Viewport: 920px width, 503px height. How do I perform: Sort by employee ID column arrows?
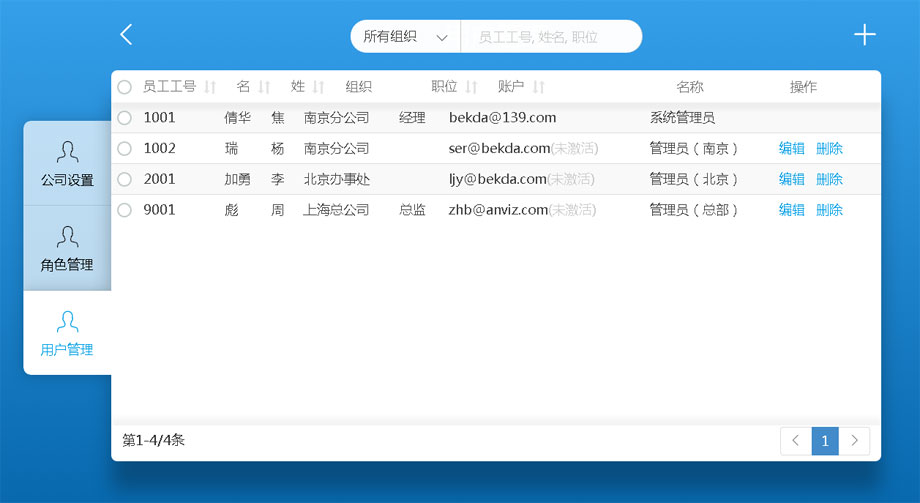pos(210,87)
